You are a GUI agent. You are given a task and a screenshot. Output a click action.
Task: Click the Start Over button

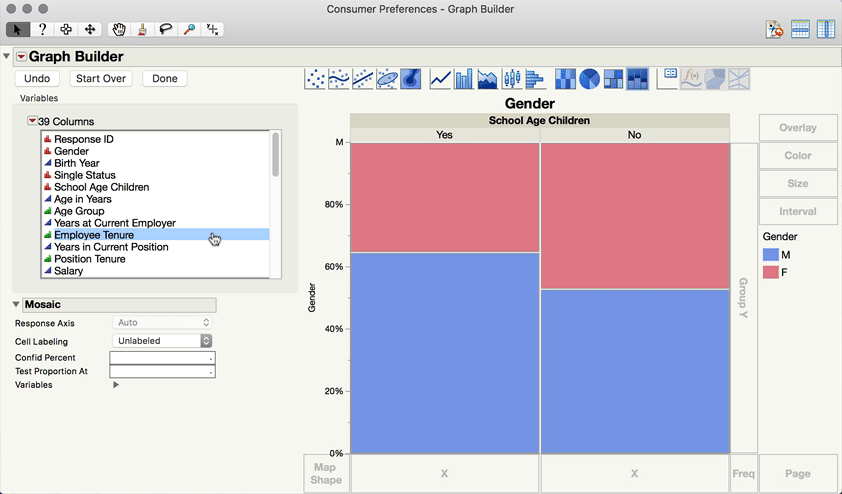[x=101, y=78]
